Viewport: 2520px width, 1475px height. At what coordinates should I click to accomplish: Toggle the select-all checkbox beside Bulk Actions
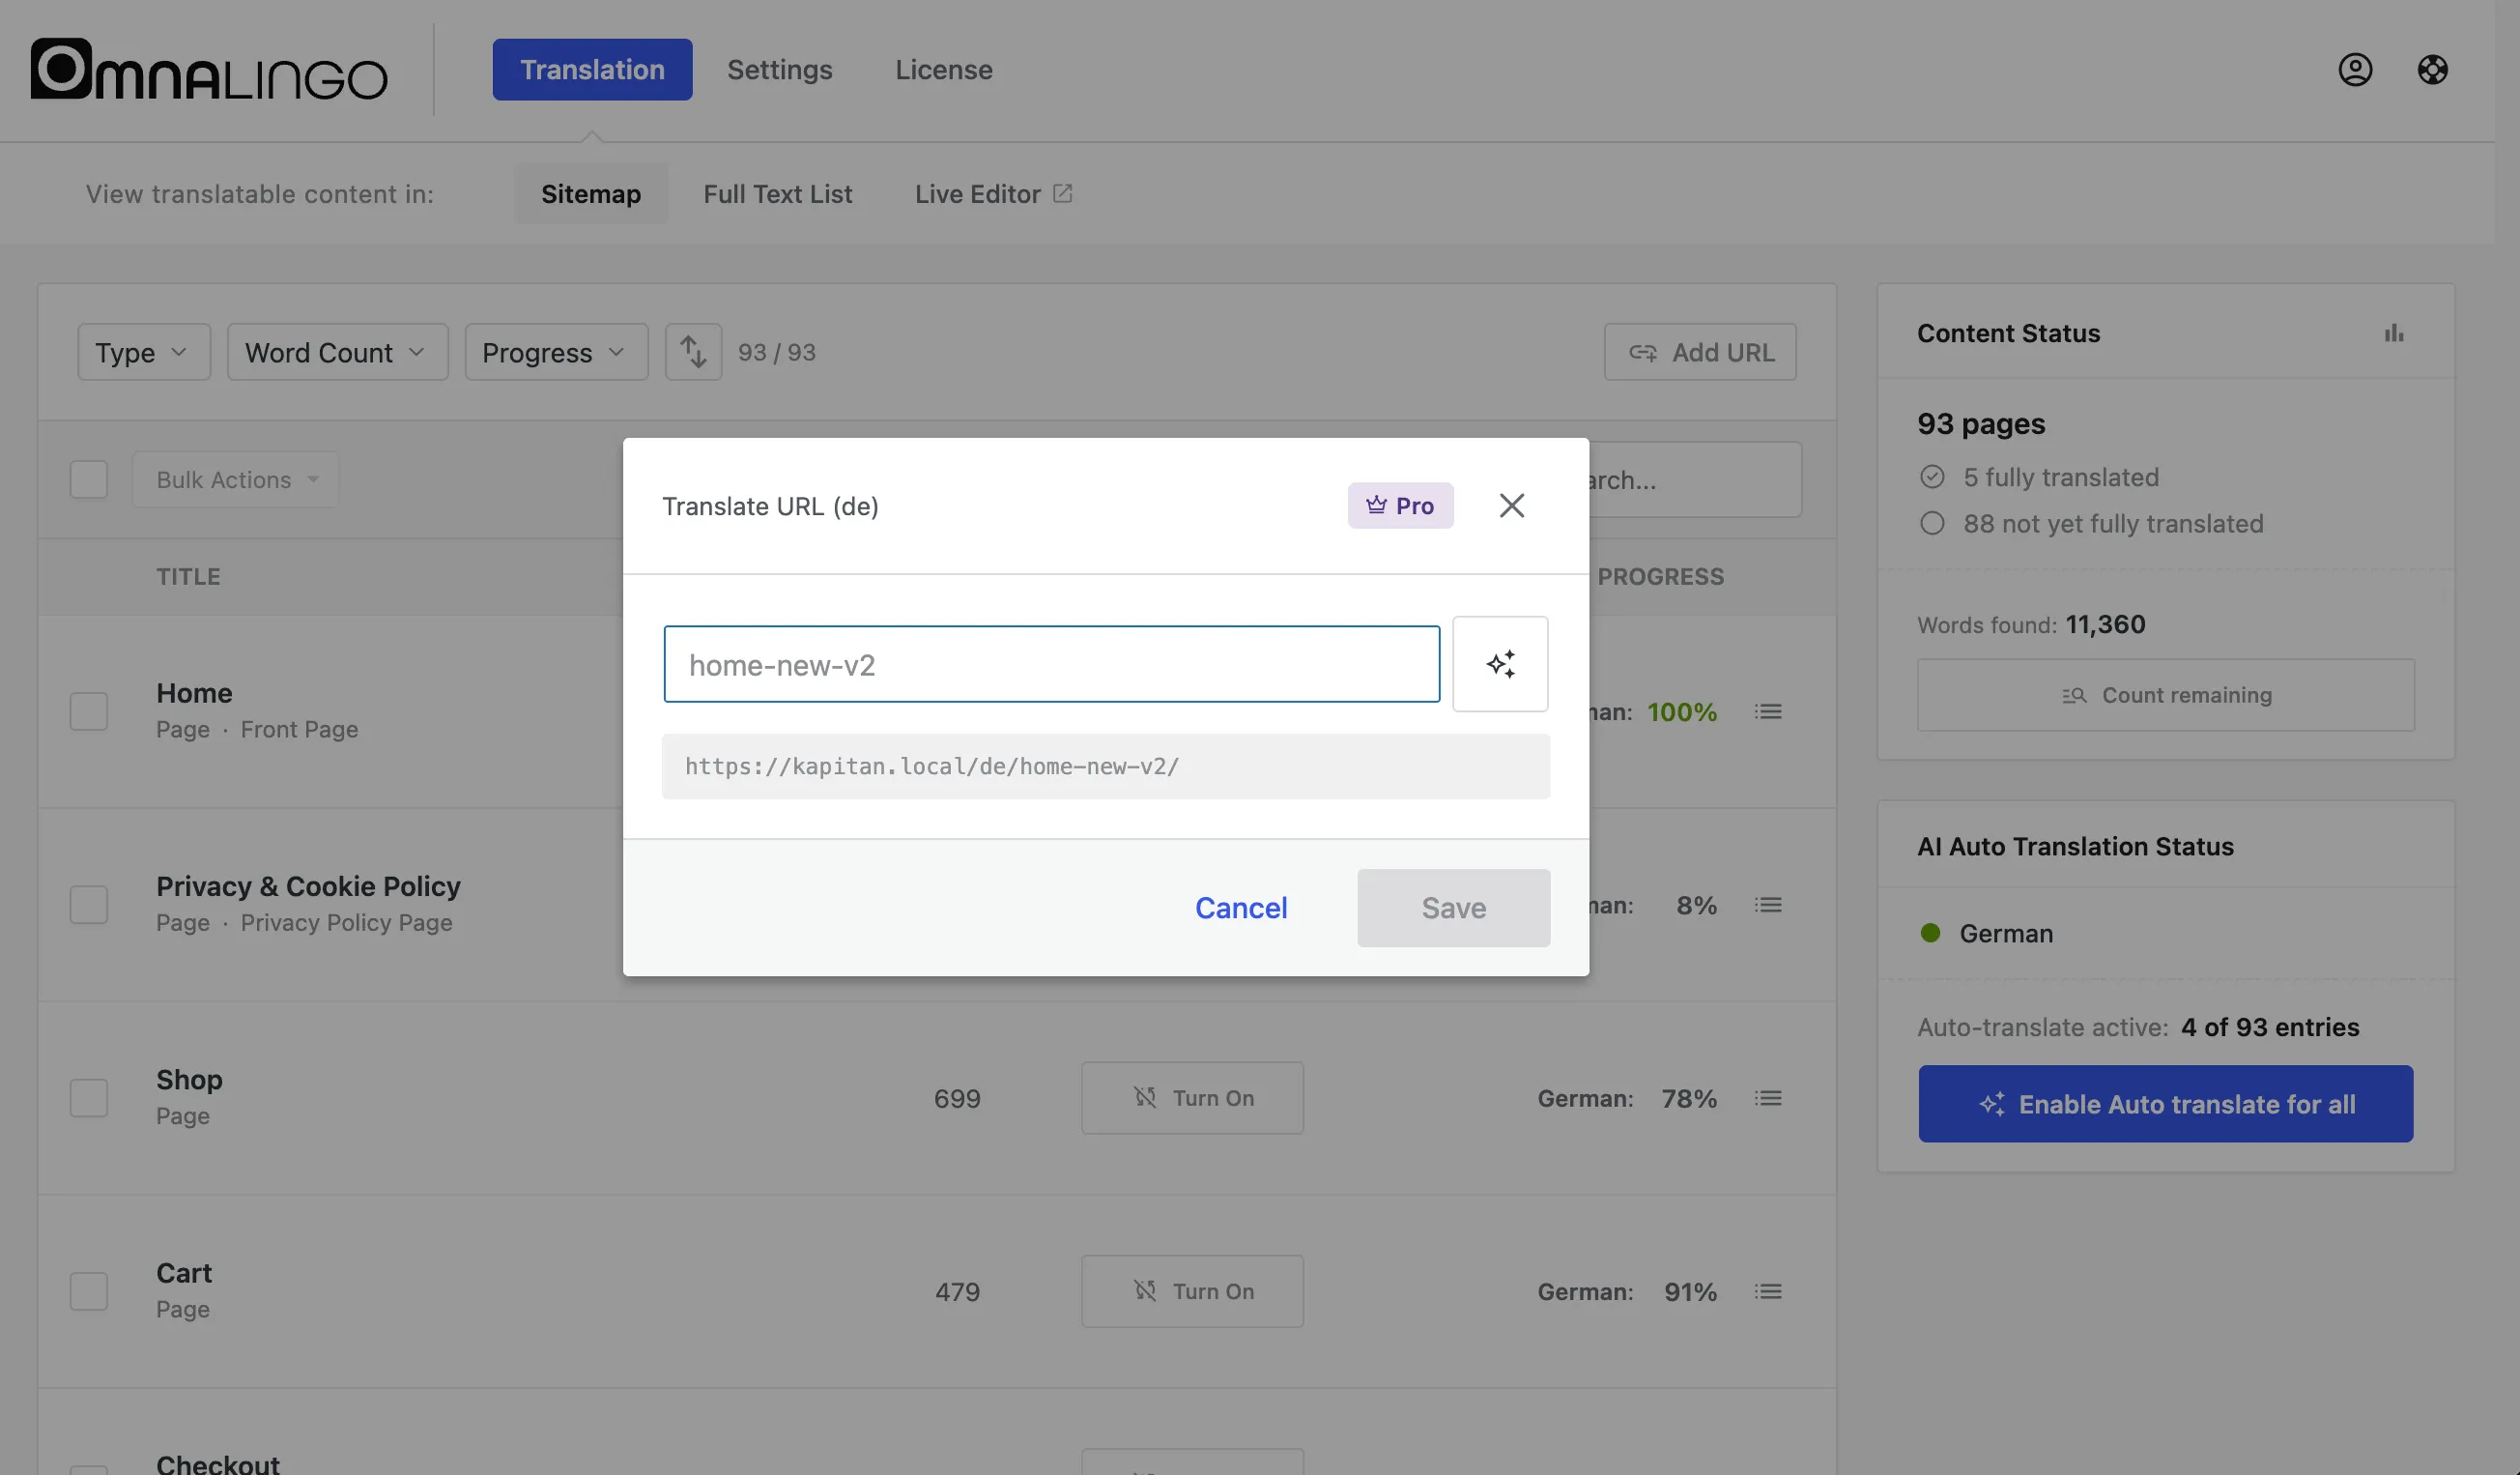coord(89,479)
